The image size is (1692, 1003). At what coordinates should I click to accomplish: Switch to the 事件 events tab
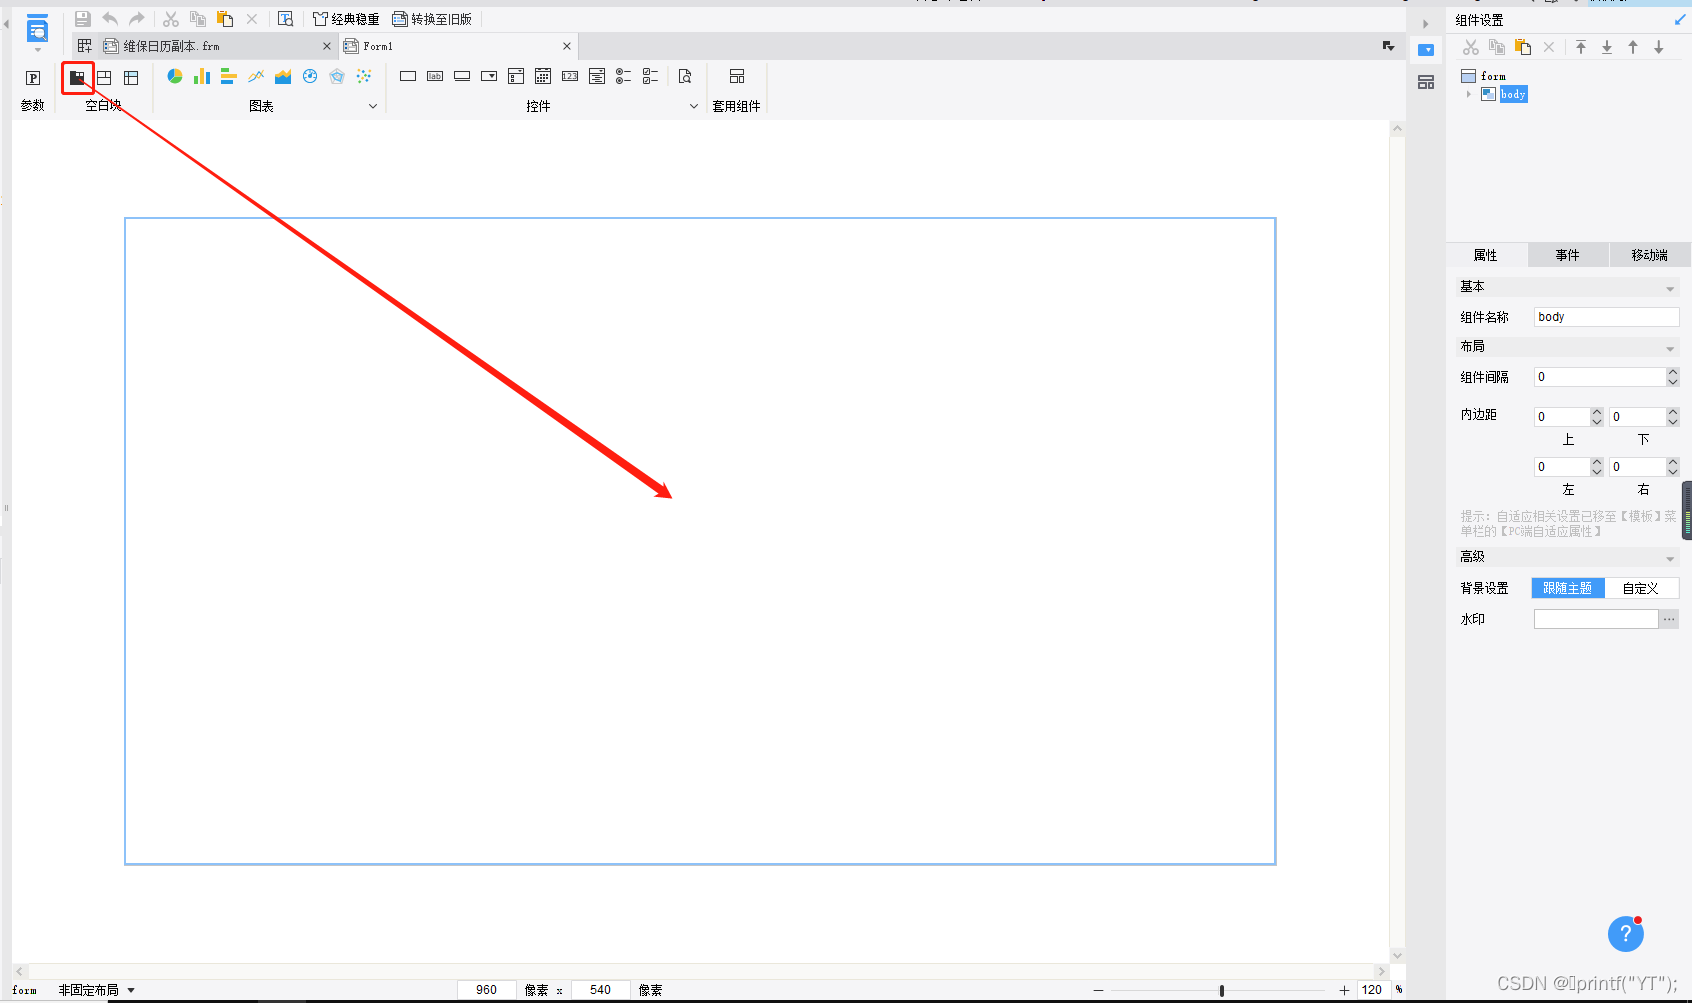click(1568, 255)
